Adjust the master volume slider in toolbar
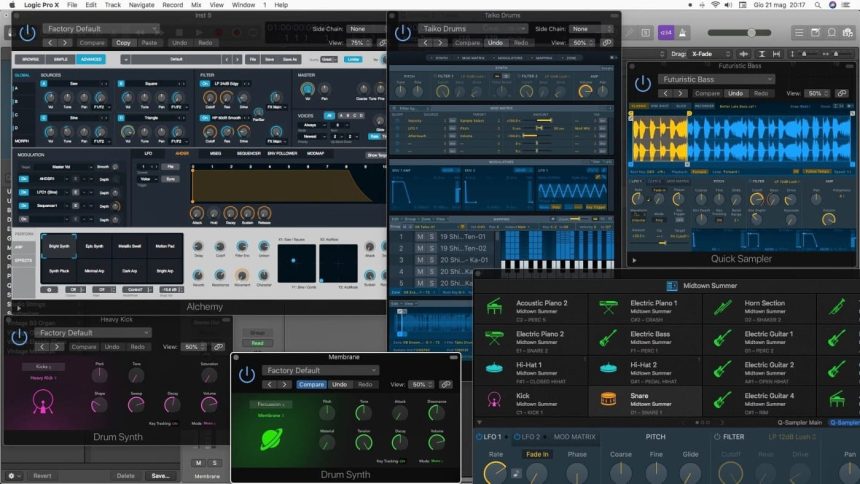 coord(750,33)
